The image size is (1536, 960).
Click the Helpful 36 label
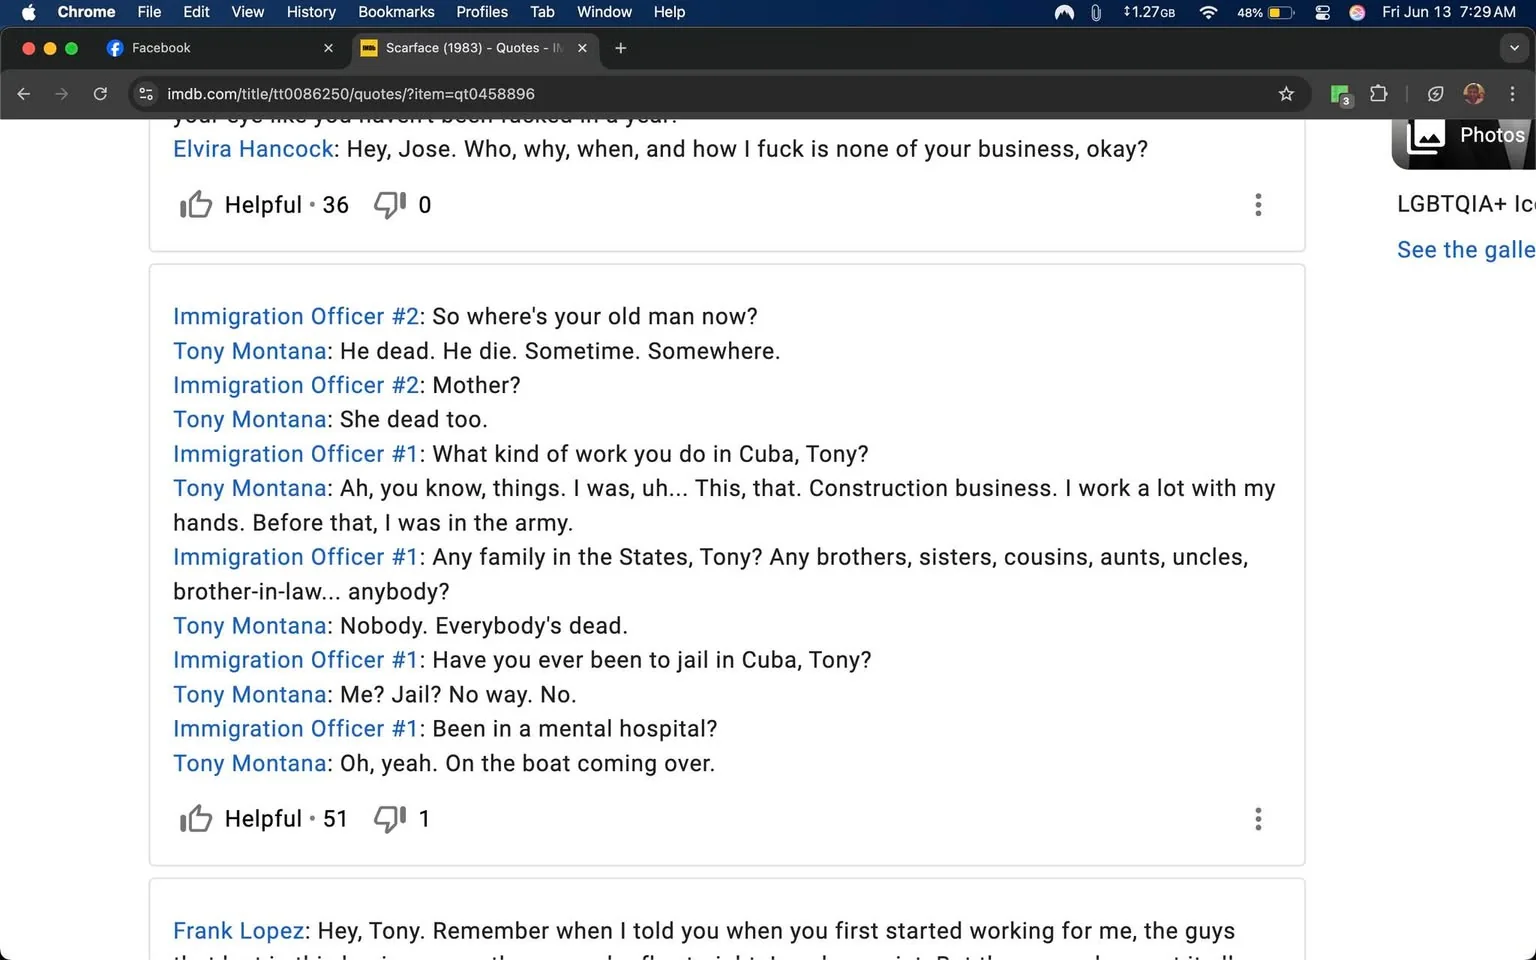pos(287,205)
